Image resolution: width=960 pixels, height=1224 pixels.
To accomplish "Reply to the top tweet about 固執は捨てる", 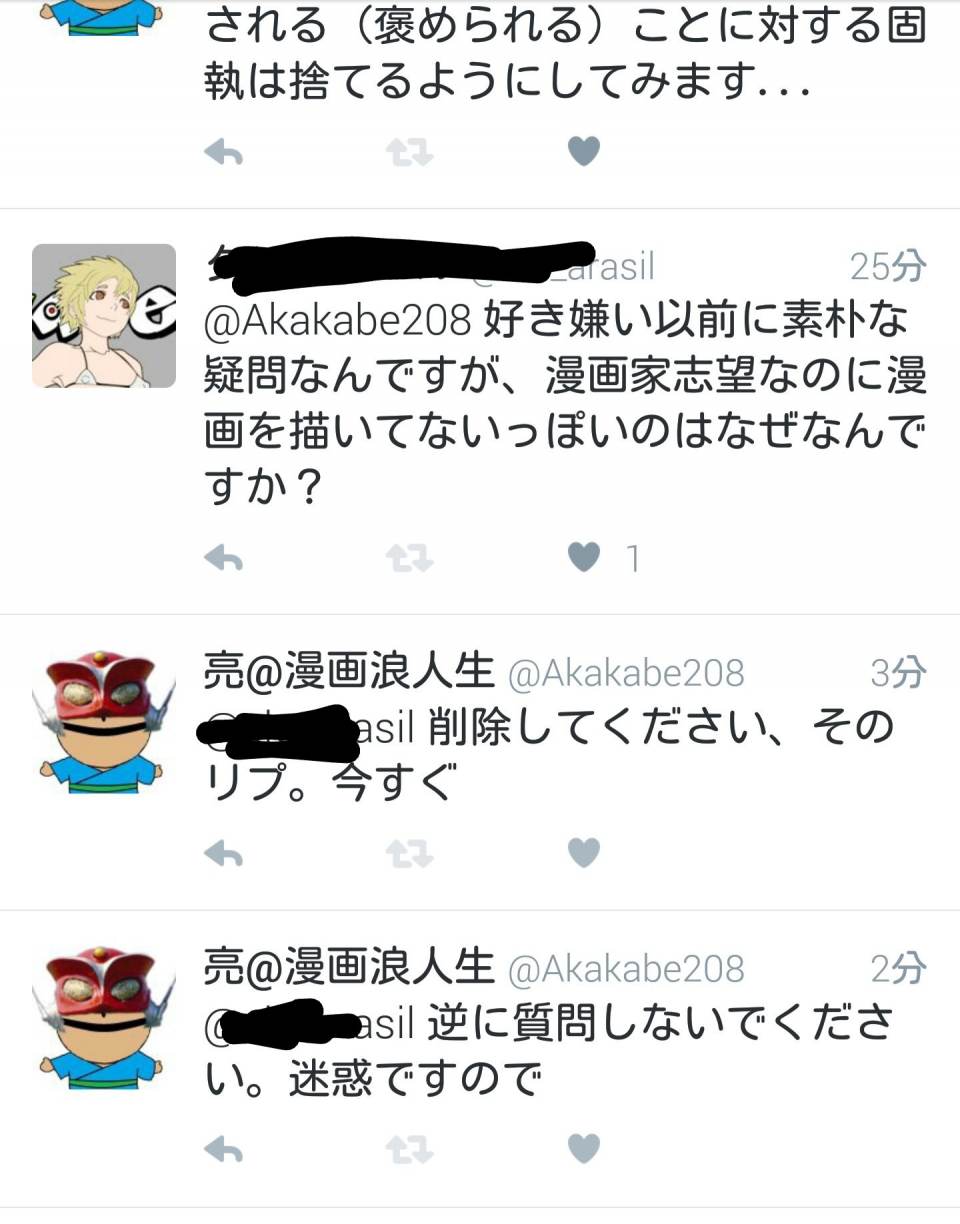I will point(224,152).
